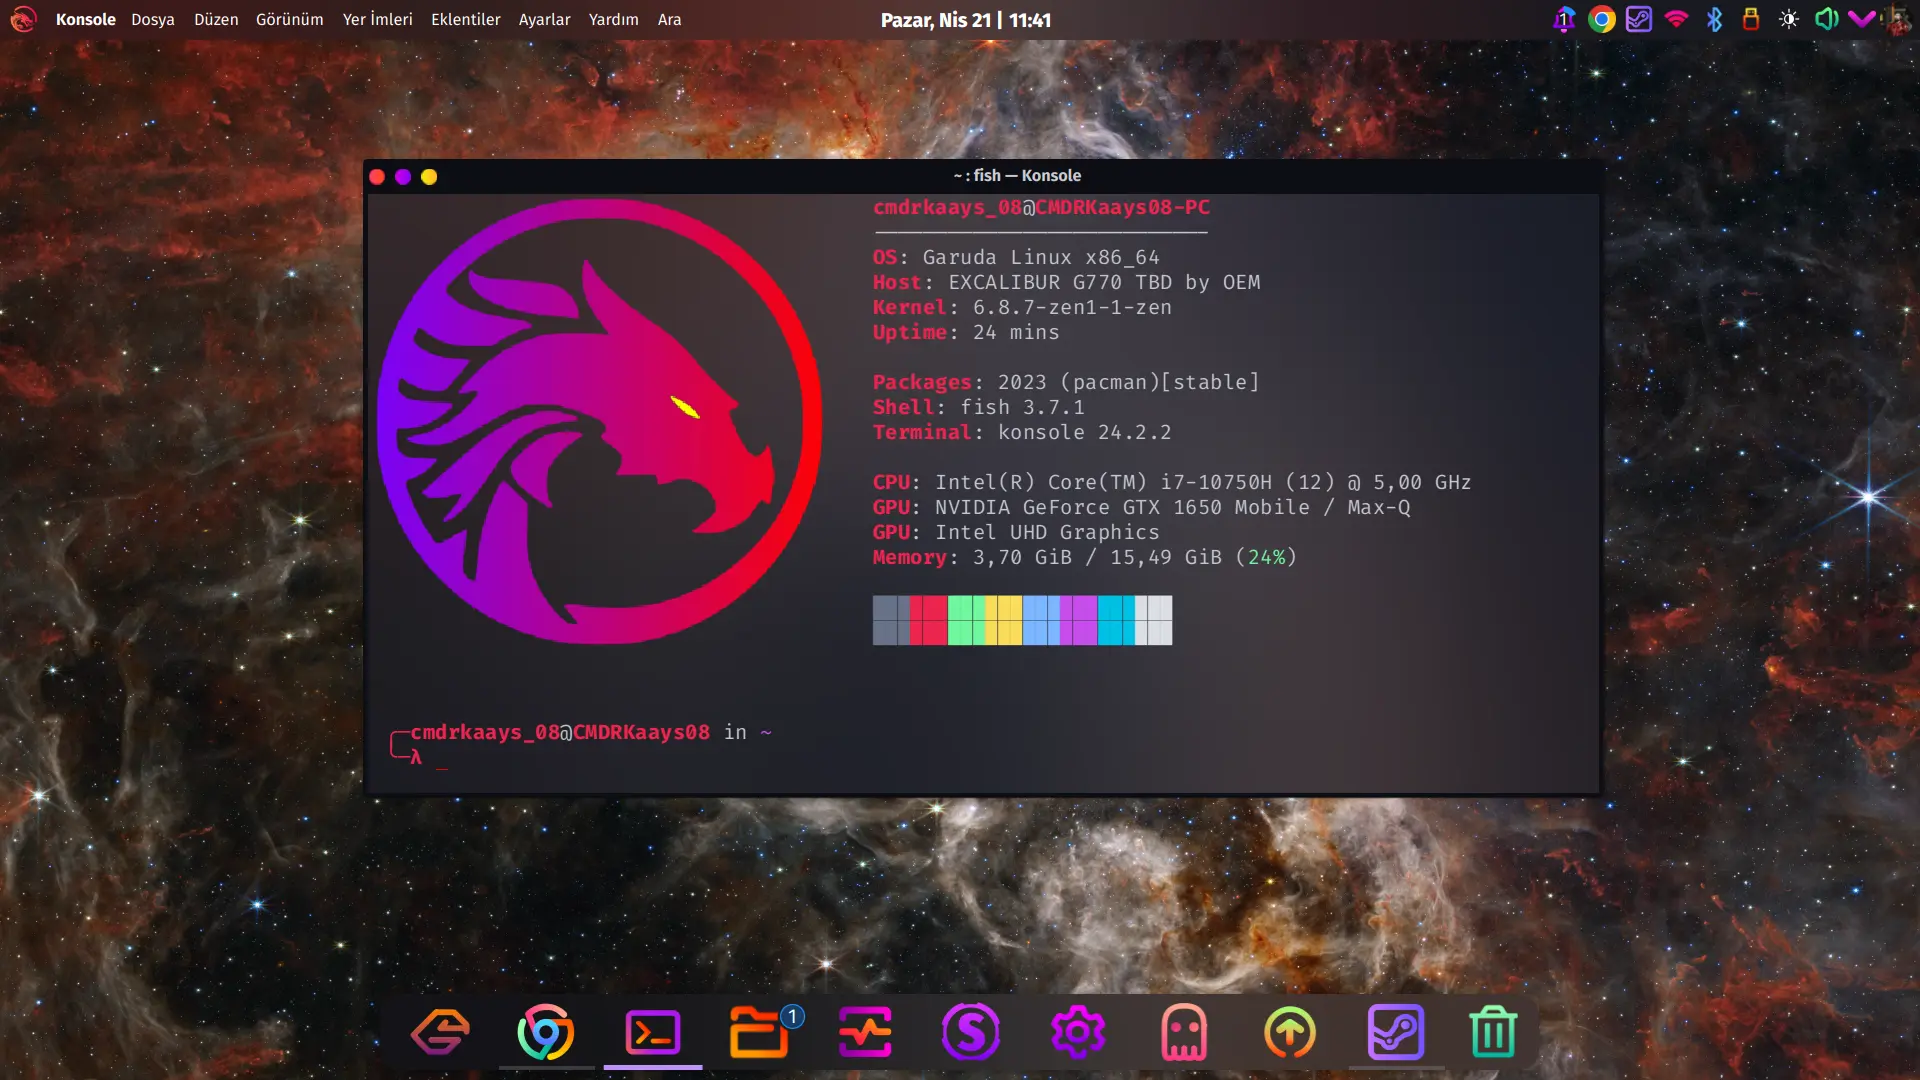This screenshot has width=1920, height=1080.
Task: Click the Garuda dragon logo image in the terminal
Action: [x=600, y=421]
